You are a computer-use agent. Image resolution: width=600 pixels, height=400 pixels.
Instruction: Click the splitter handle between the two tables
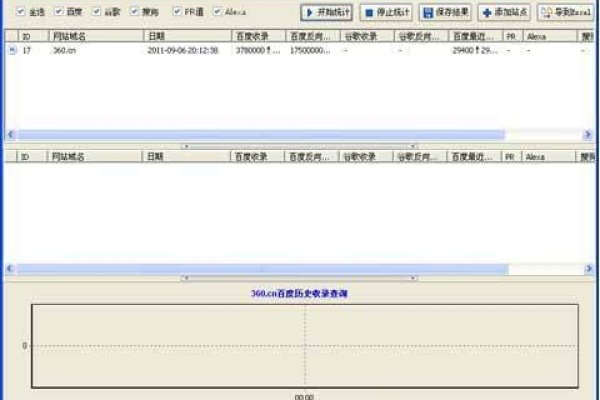[x=299, y=146]
